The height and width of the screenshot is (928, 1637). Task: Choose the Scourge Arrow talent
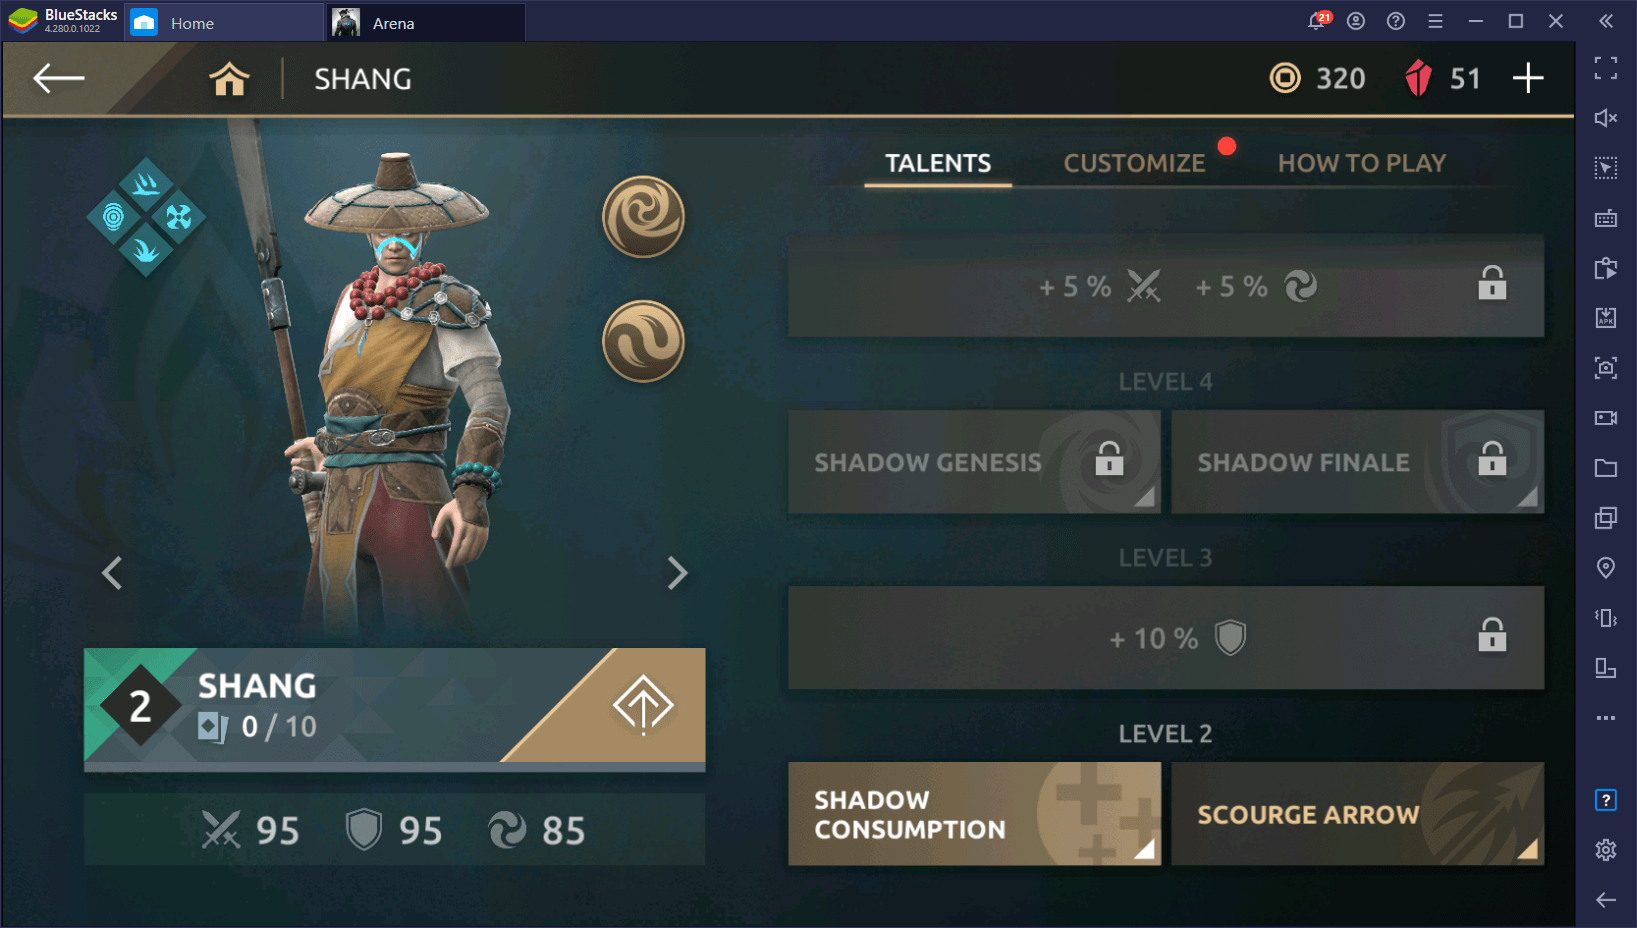(x=1357, y=814)
